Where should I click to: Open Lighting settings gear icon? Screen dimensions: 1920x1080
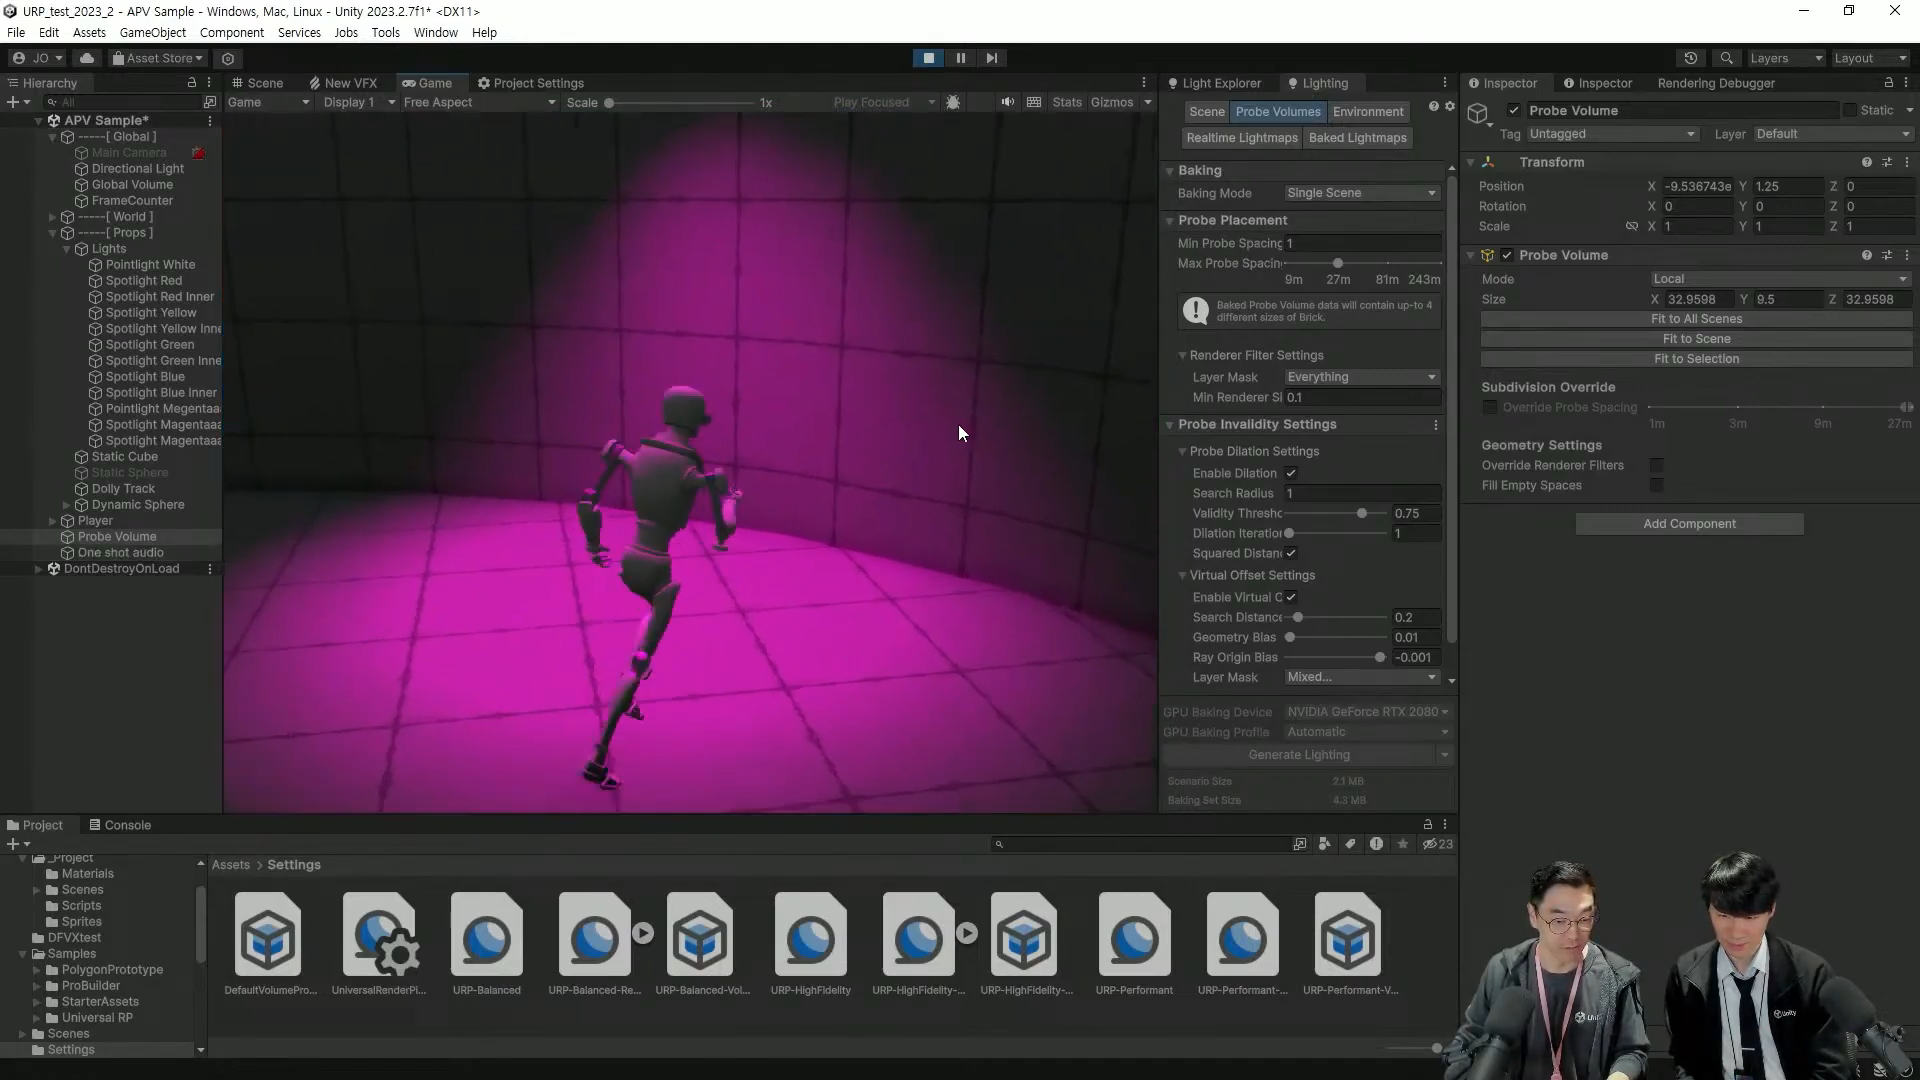(x=1449, y=106)
